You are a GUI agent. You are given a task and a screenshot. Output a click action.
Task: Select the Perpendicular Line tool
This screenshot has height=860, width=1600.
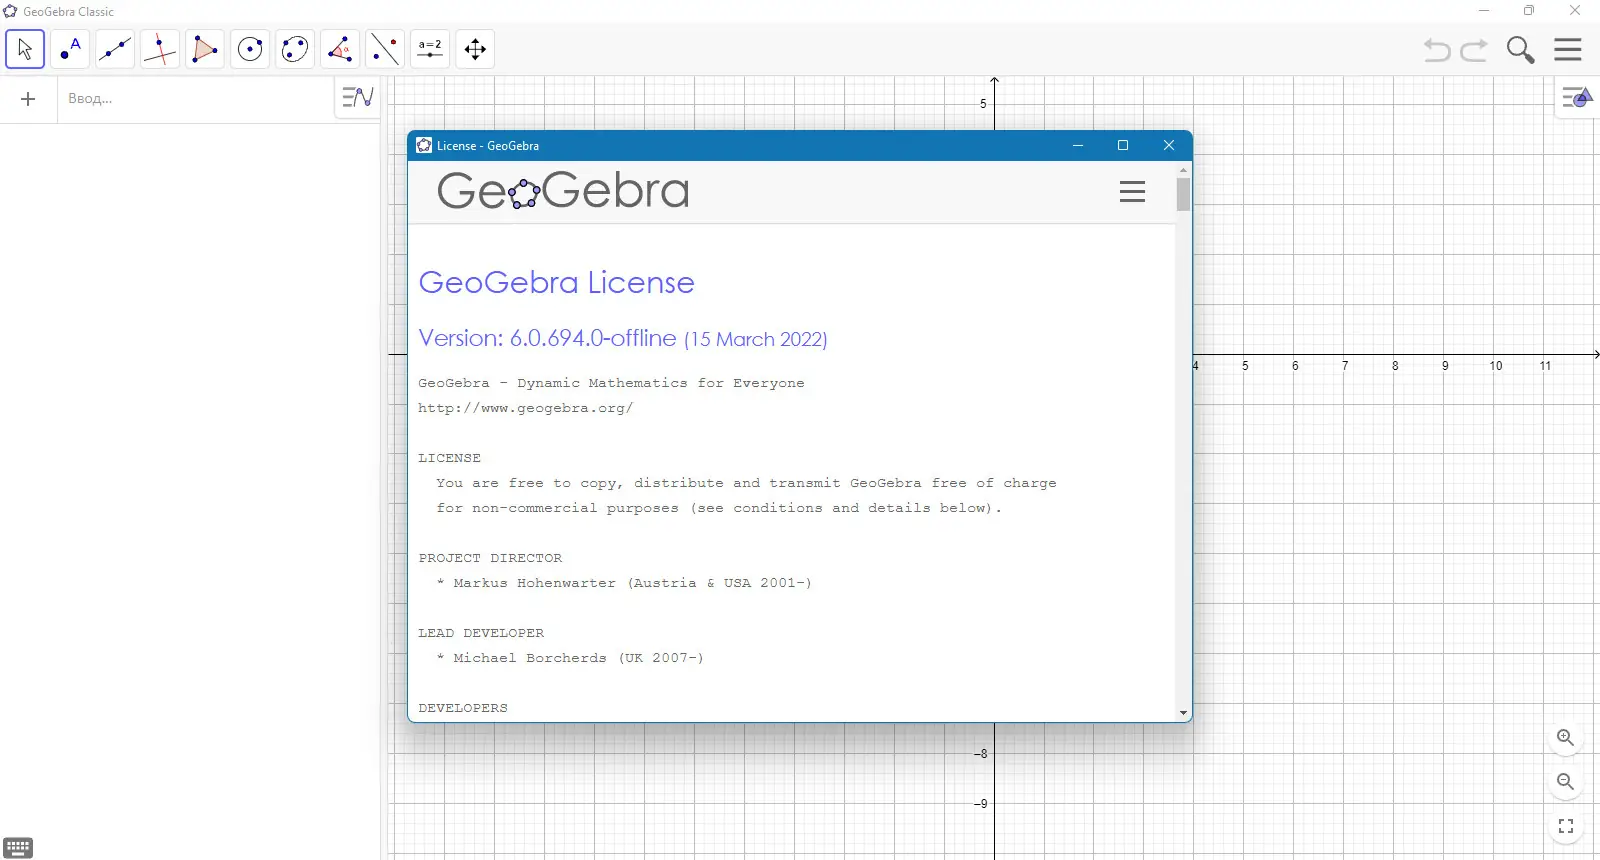(160, 49)
